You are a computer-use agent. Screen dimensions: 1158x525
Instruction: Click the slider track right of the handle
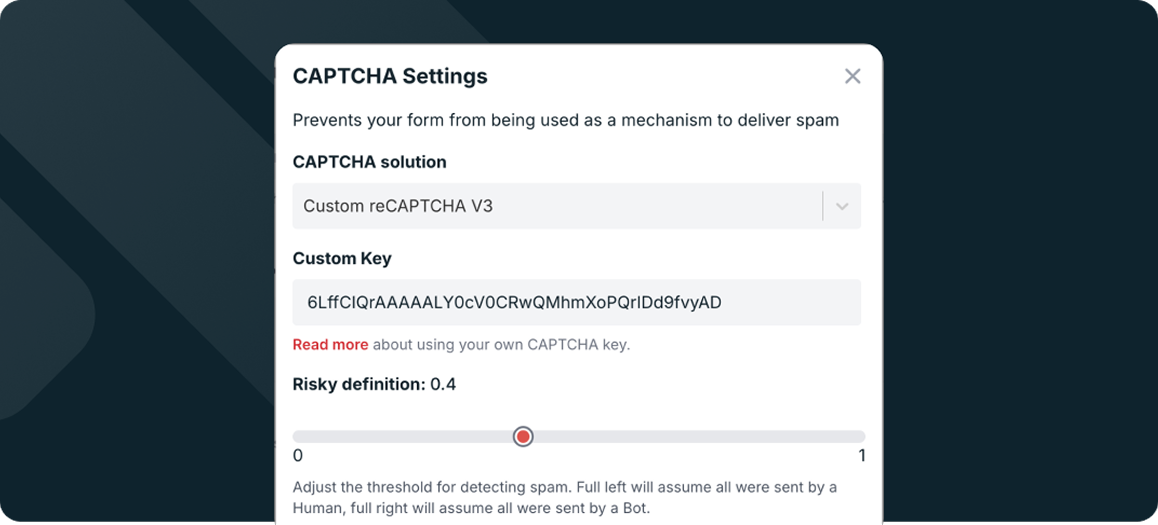(x=700, y=436)
